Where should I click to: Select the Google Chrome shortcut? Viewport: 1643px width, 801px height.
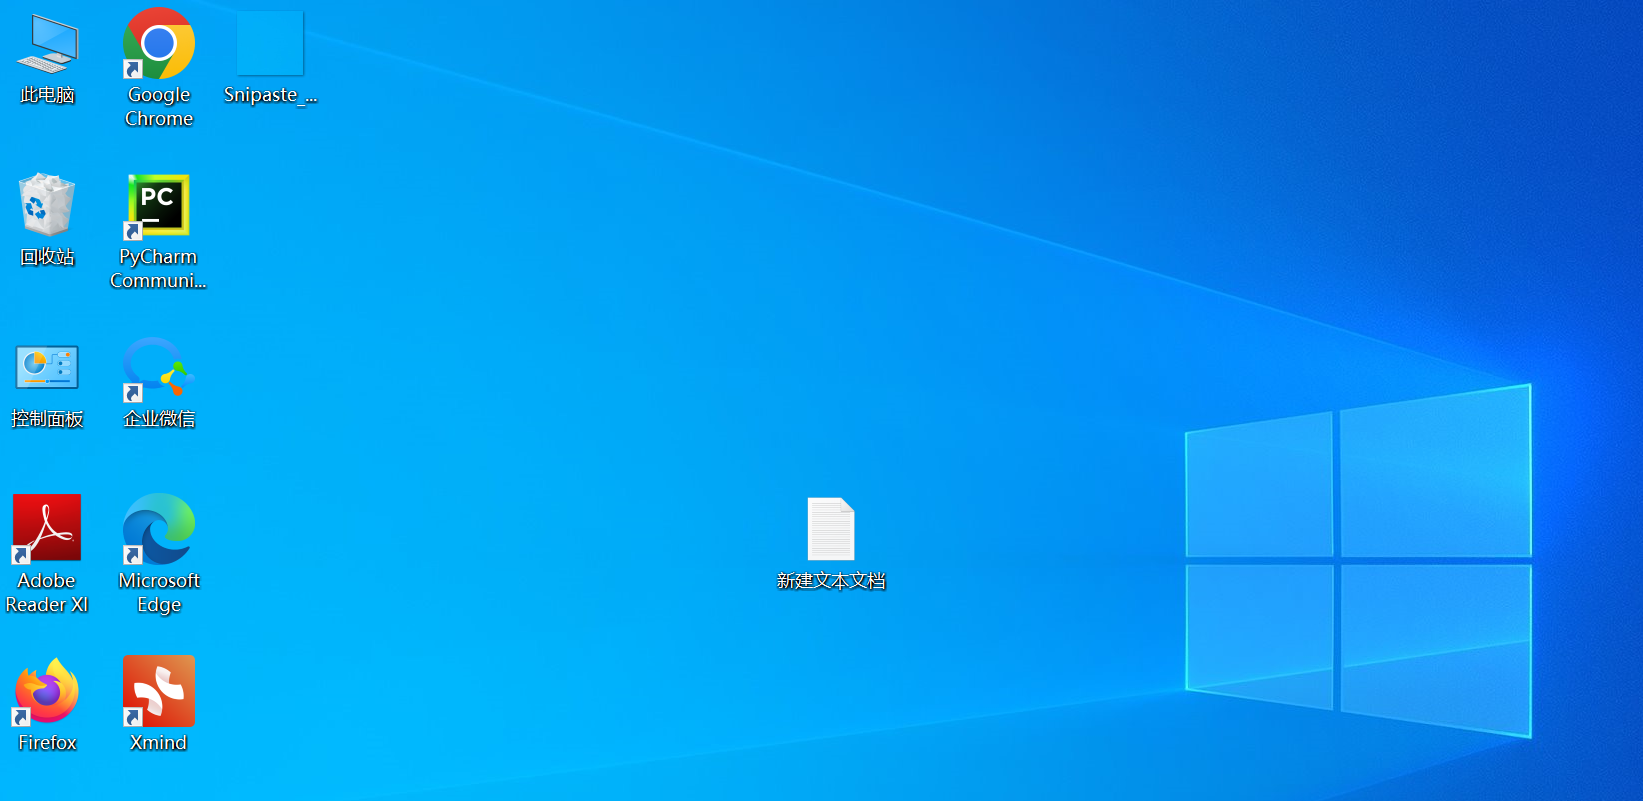pos(159,43)
